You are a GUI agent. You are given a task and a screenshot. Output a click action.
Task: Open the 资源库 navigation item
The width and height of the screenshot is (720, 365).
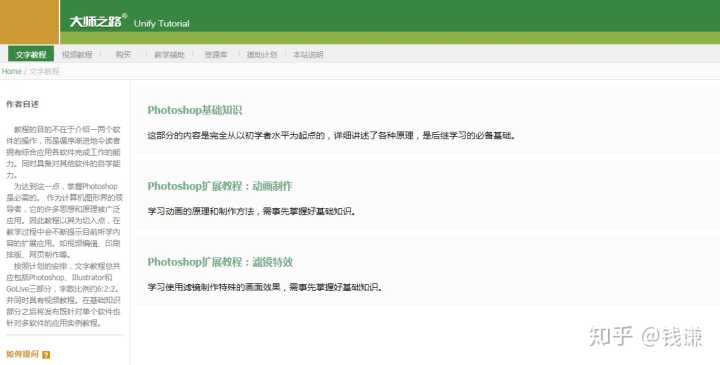(216, 54)
